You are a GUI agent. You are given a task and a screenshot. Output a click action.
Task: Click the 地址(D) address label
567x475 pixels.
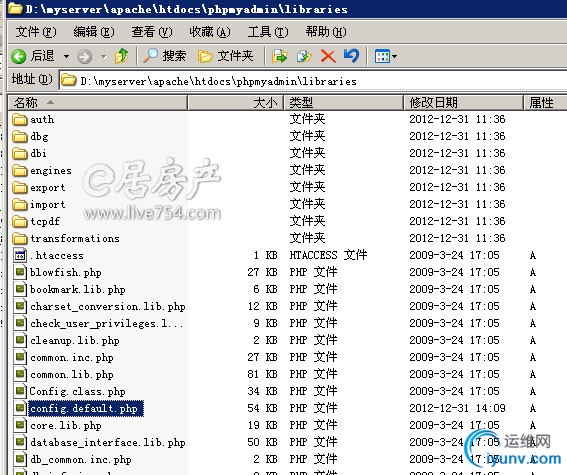point(32,79)
